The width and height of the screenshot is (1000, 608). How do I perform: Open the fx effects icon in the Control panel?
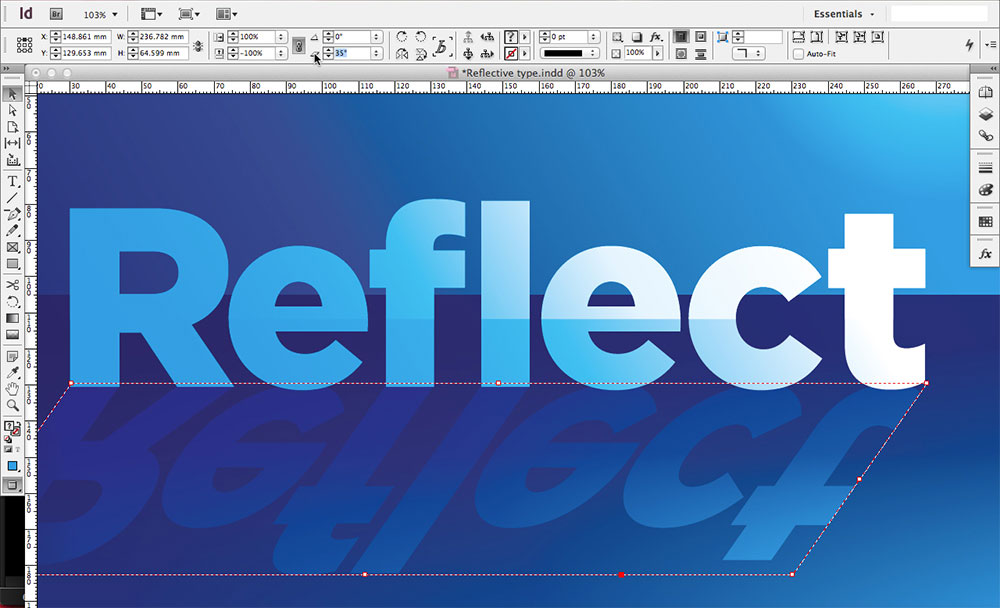656,38
